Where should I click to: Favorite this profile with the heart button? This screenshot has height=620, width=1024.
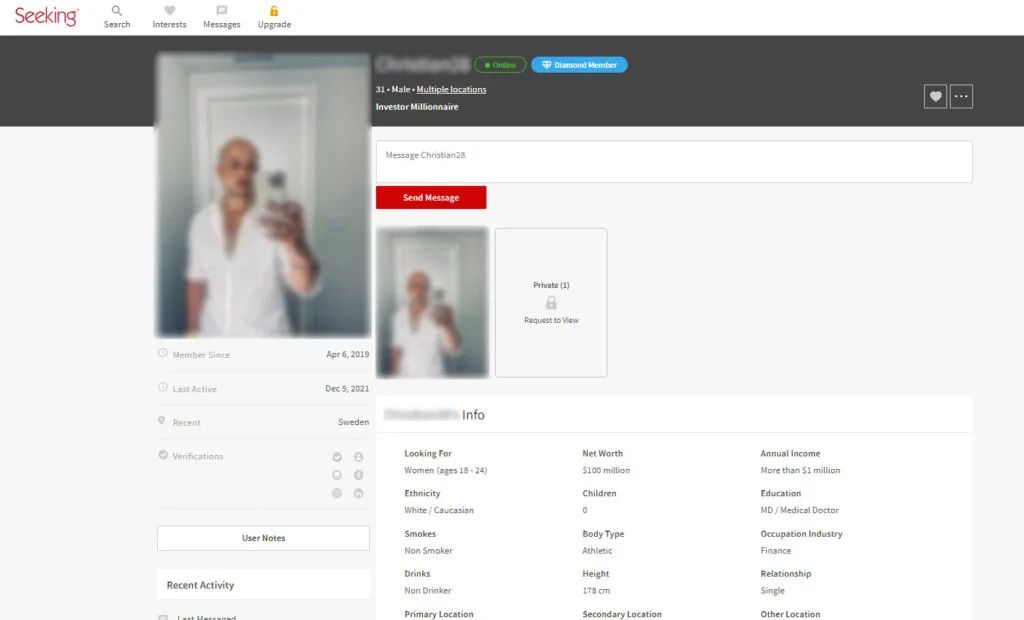935,97
